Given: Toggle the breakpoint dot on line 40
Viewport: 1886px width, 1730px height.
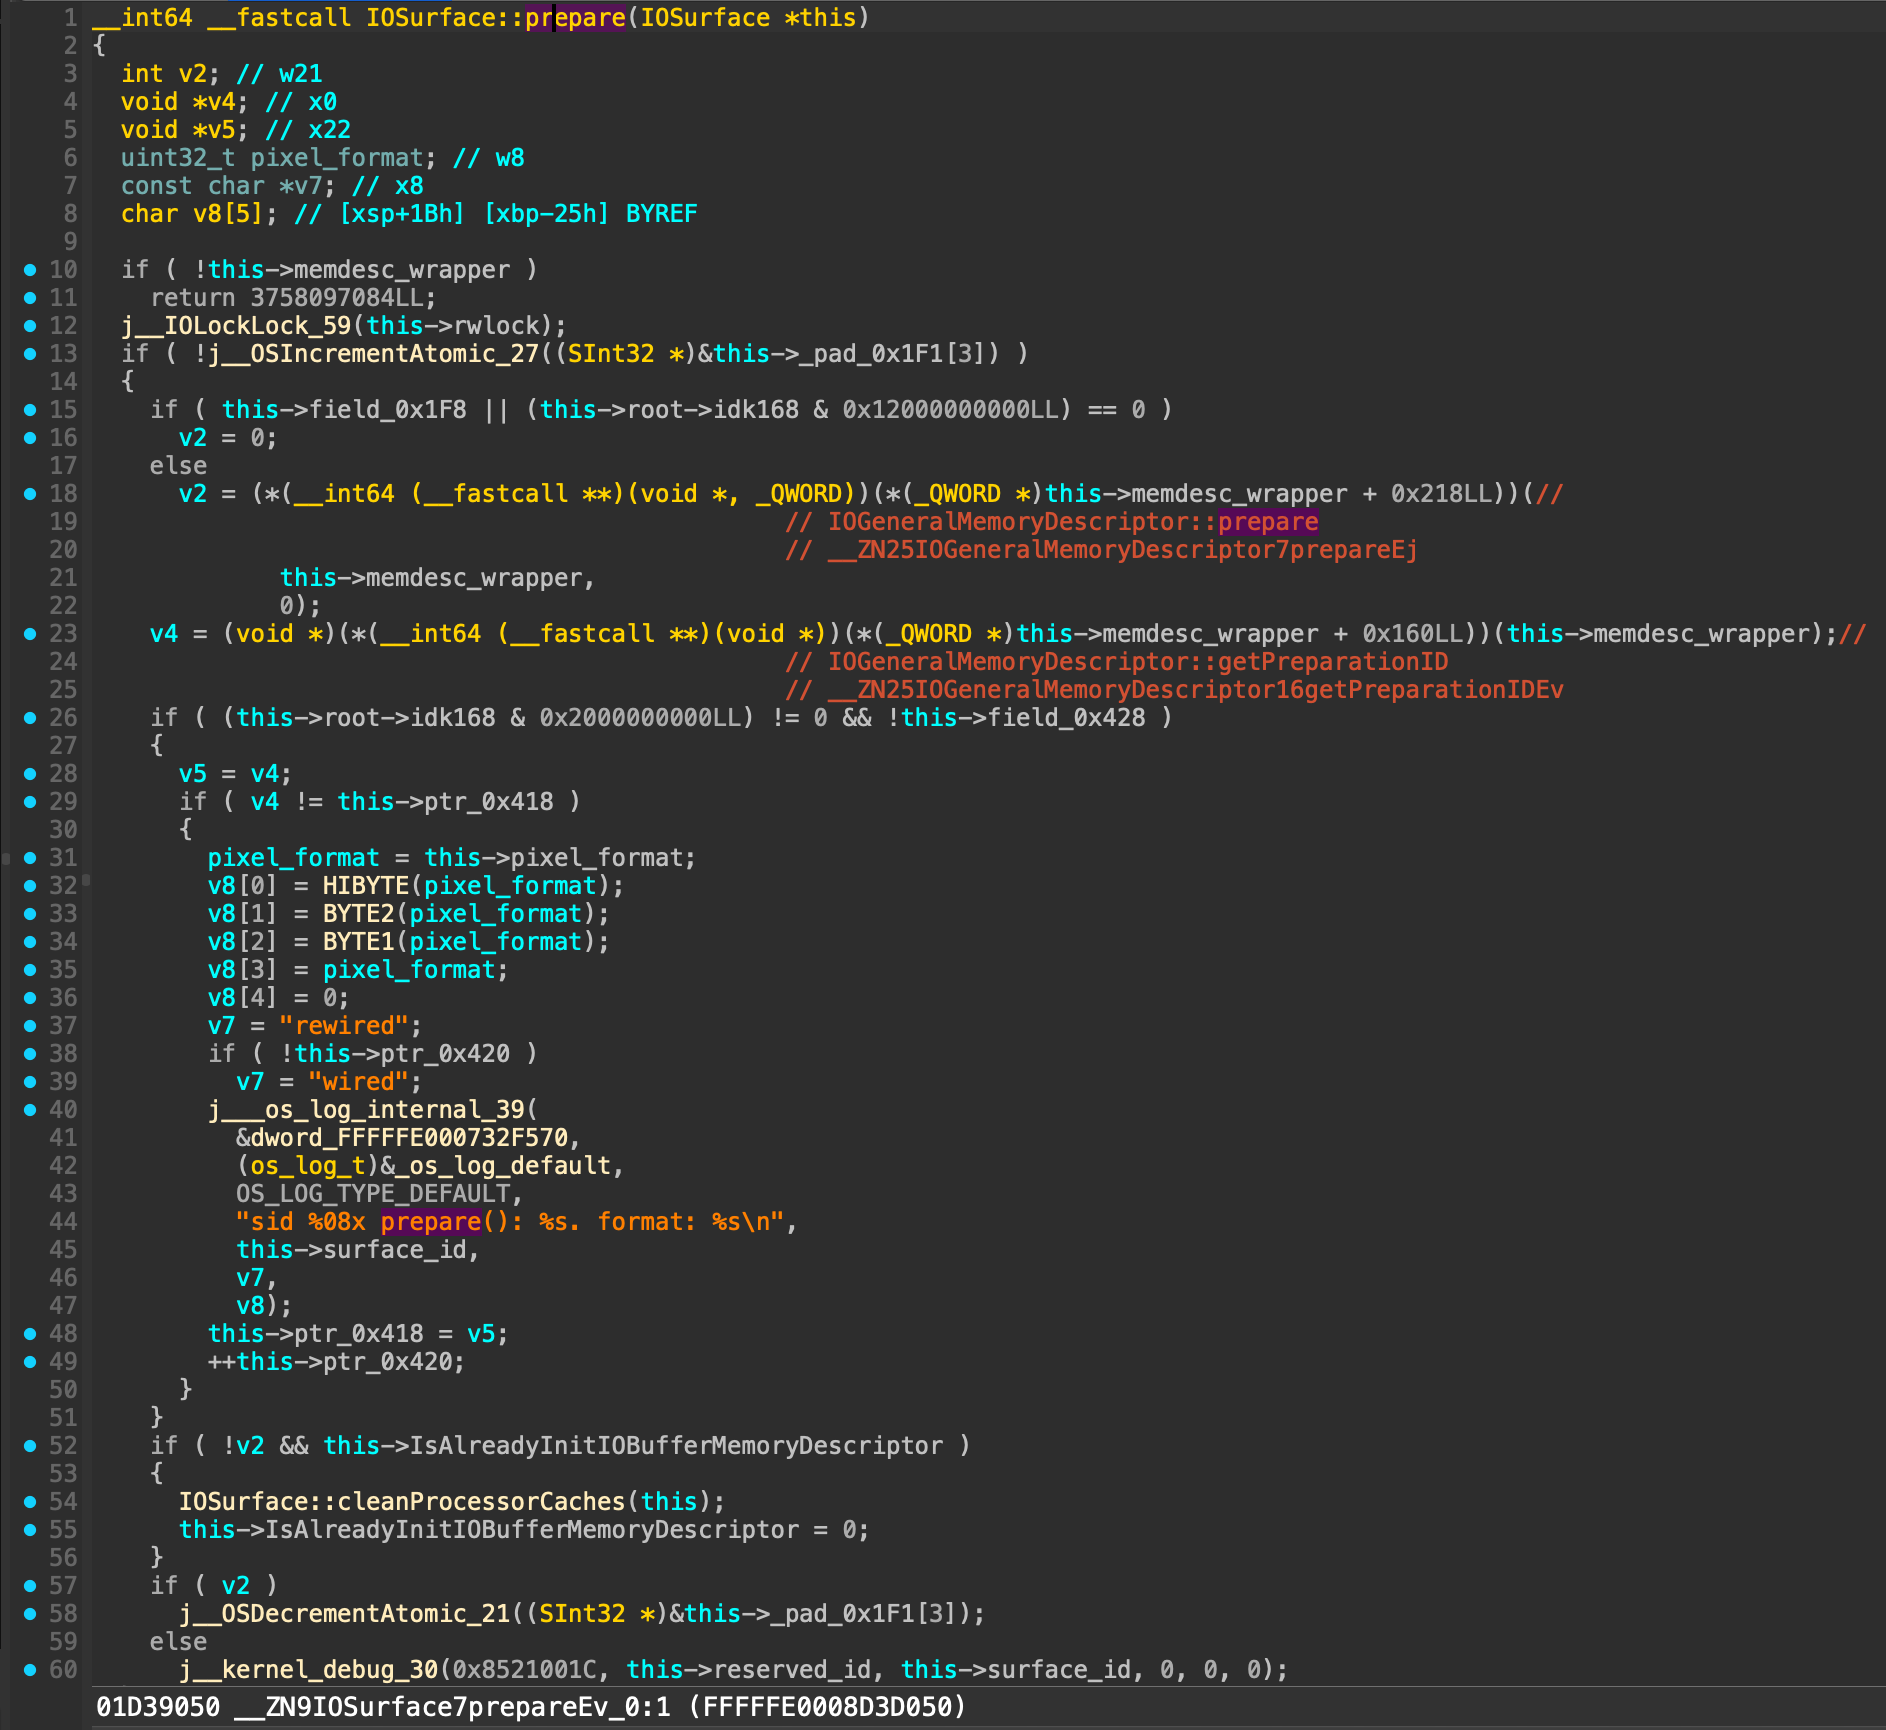Looking at the screenshot, I should tap(30, 1109).
